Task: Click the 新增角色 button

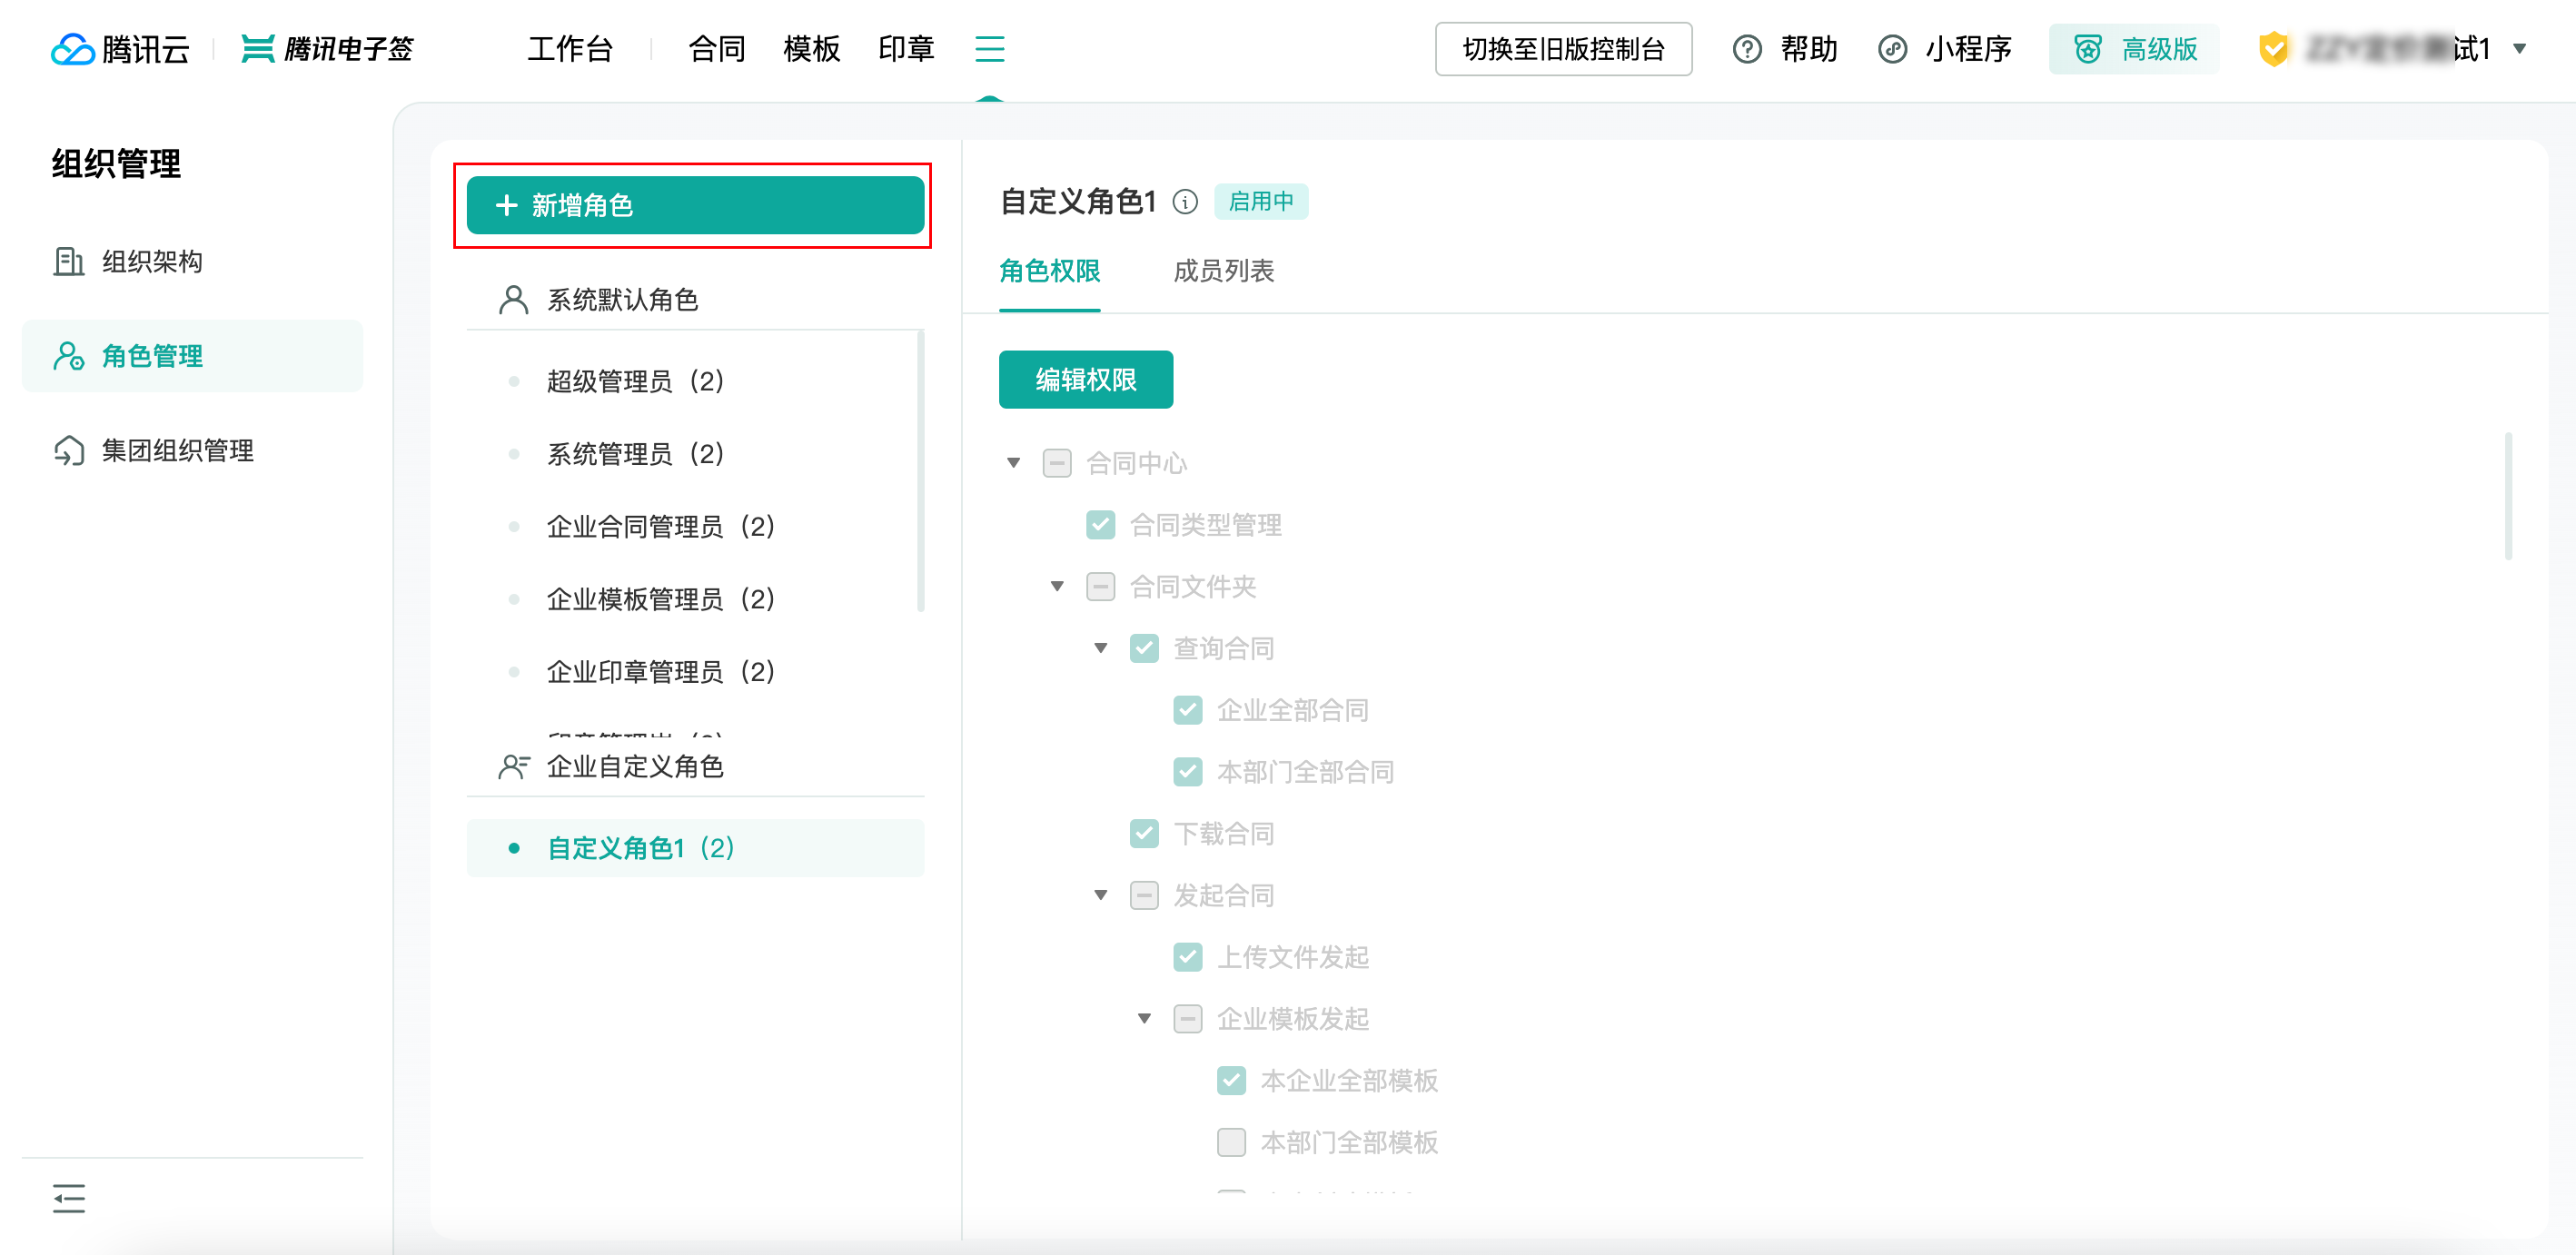Action: (x=695, y=205)
